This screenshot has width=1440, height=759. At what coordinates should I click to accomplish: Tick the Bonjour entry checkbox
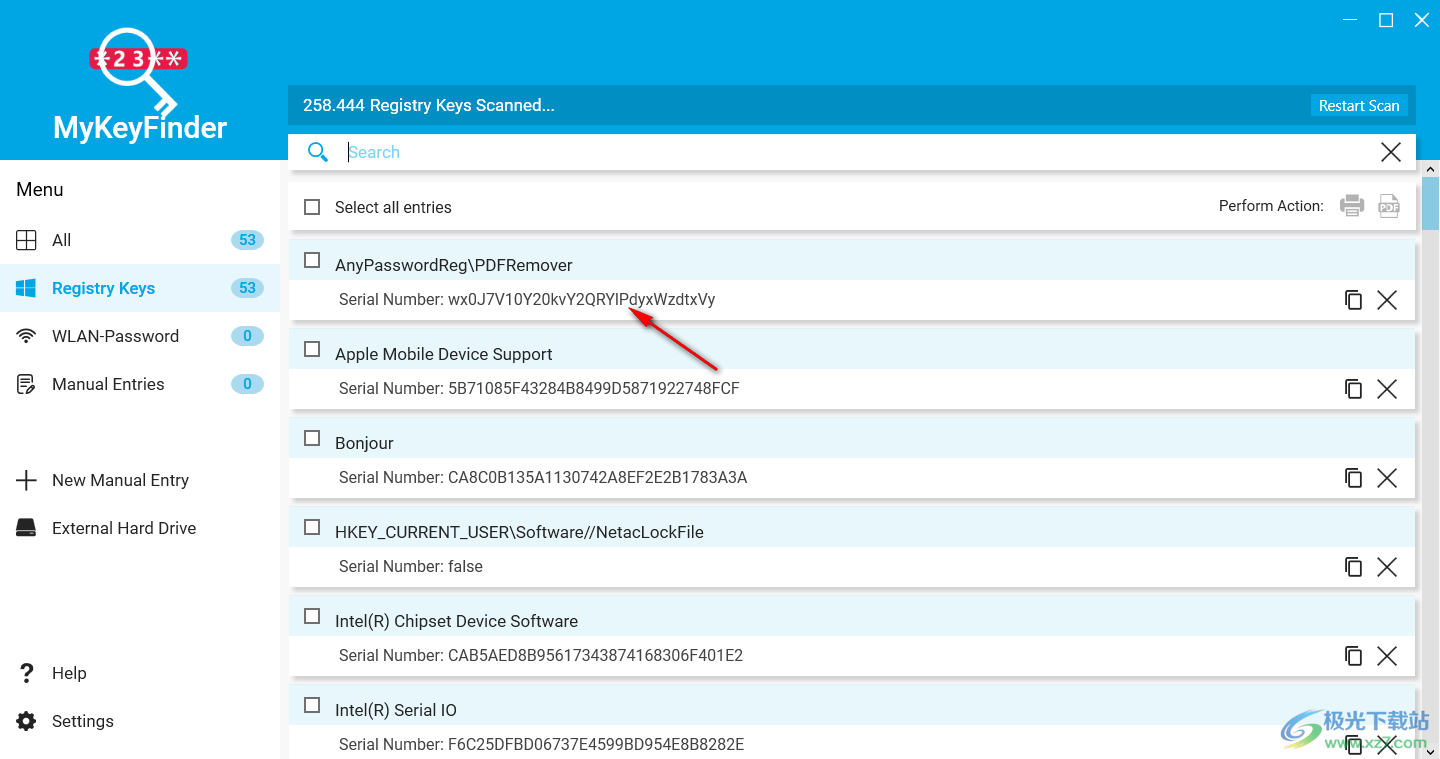(x=312, y=438)
